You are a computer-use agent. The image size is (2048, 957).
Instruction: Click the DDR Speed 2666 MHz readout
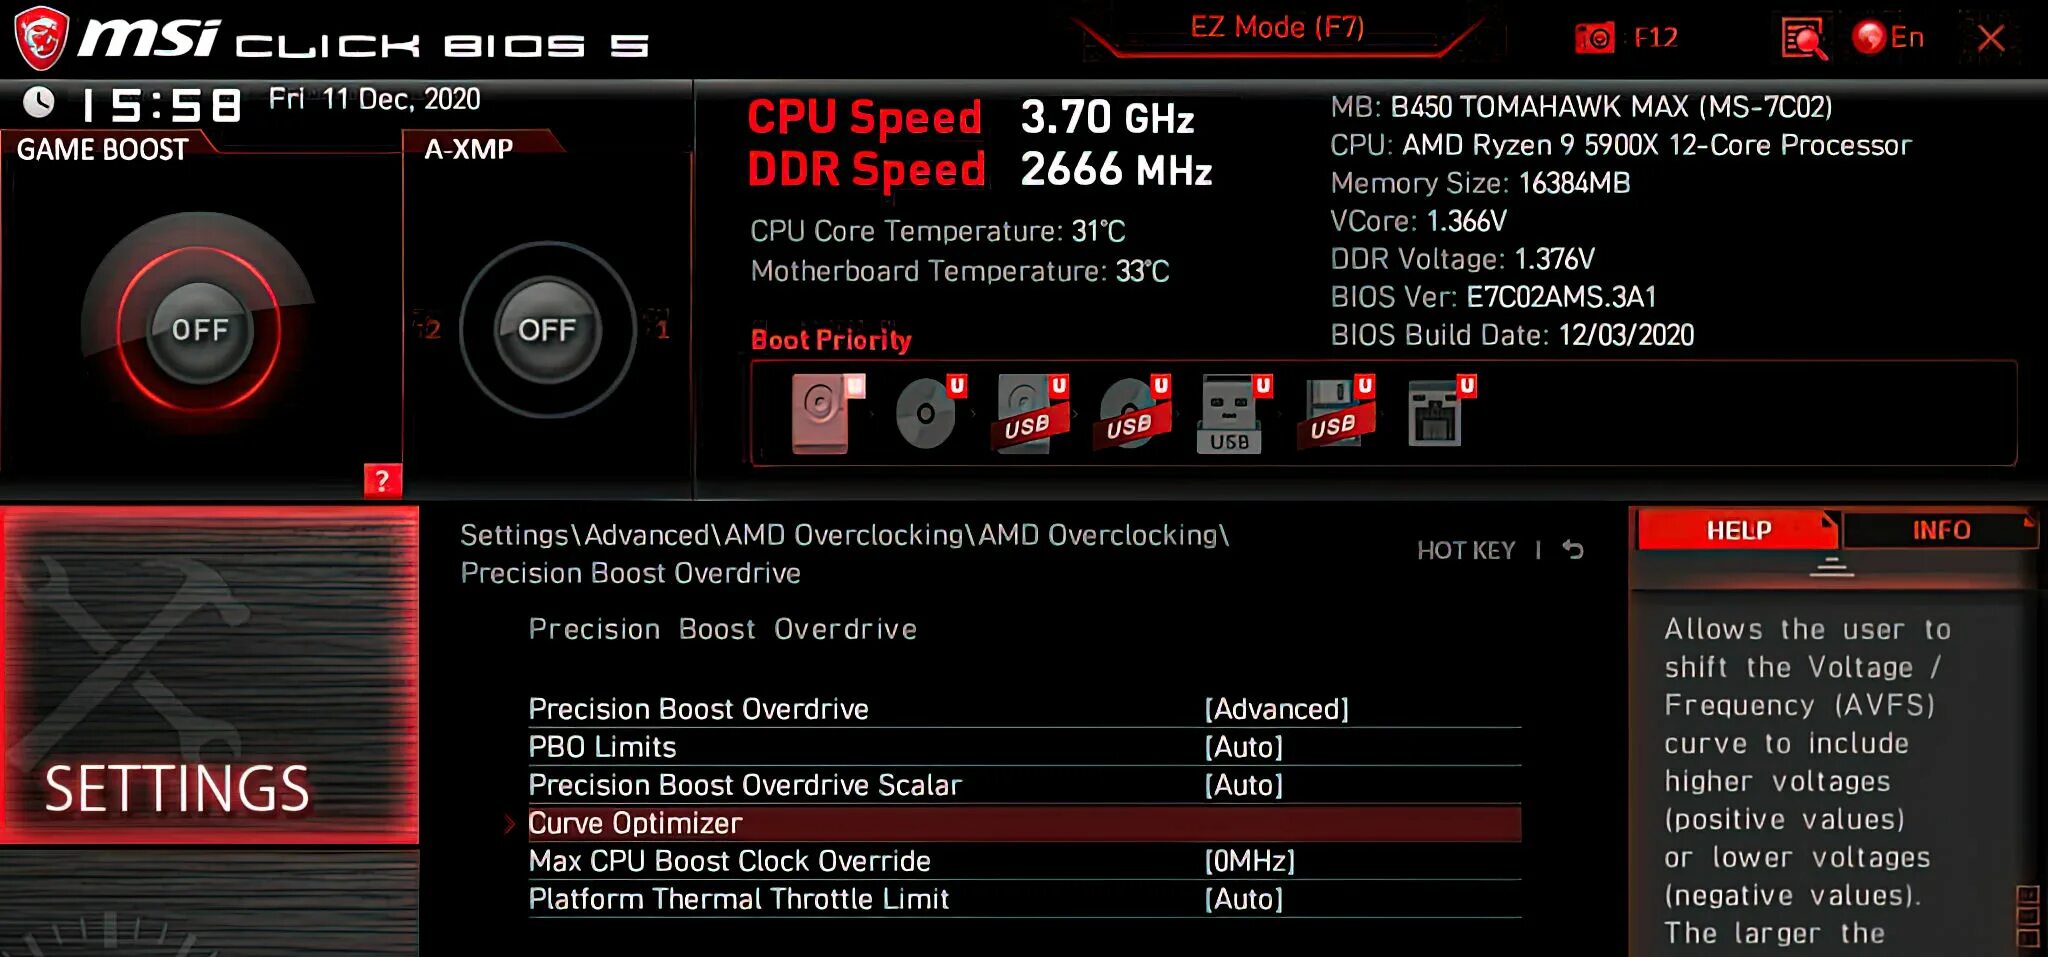click(980, 169)
